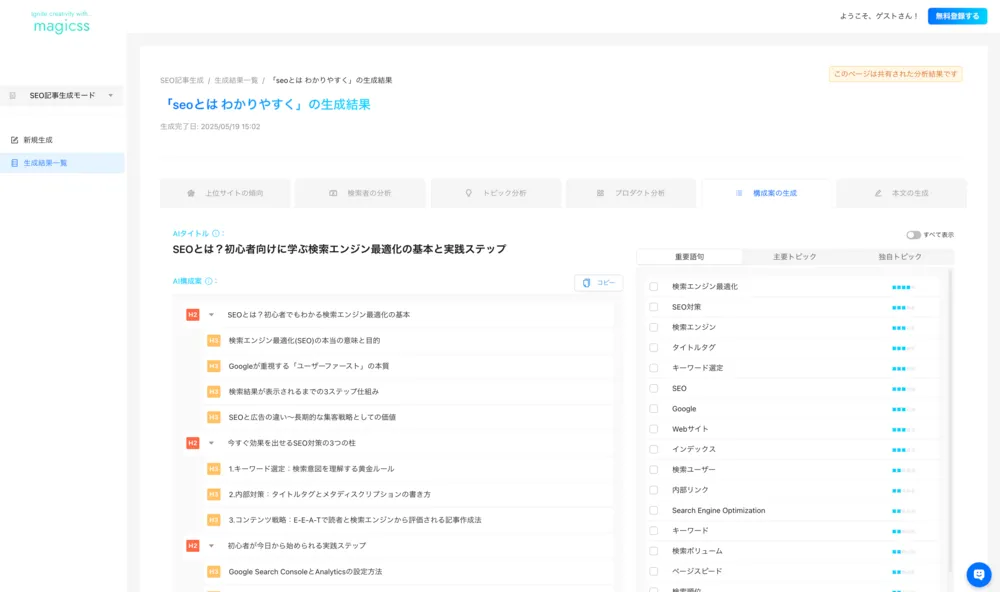This screenshot has height=592, width=1000.
Task: Switch to the トピック分析 tab
Action: point(496,193)
